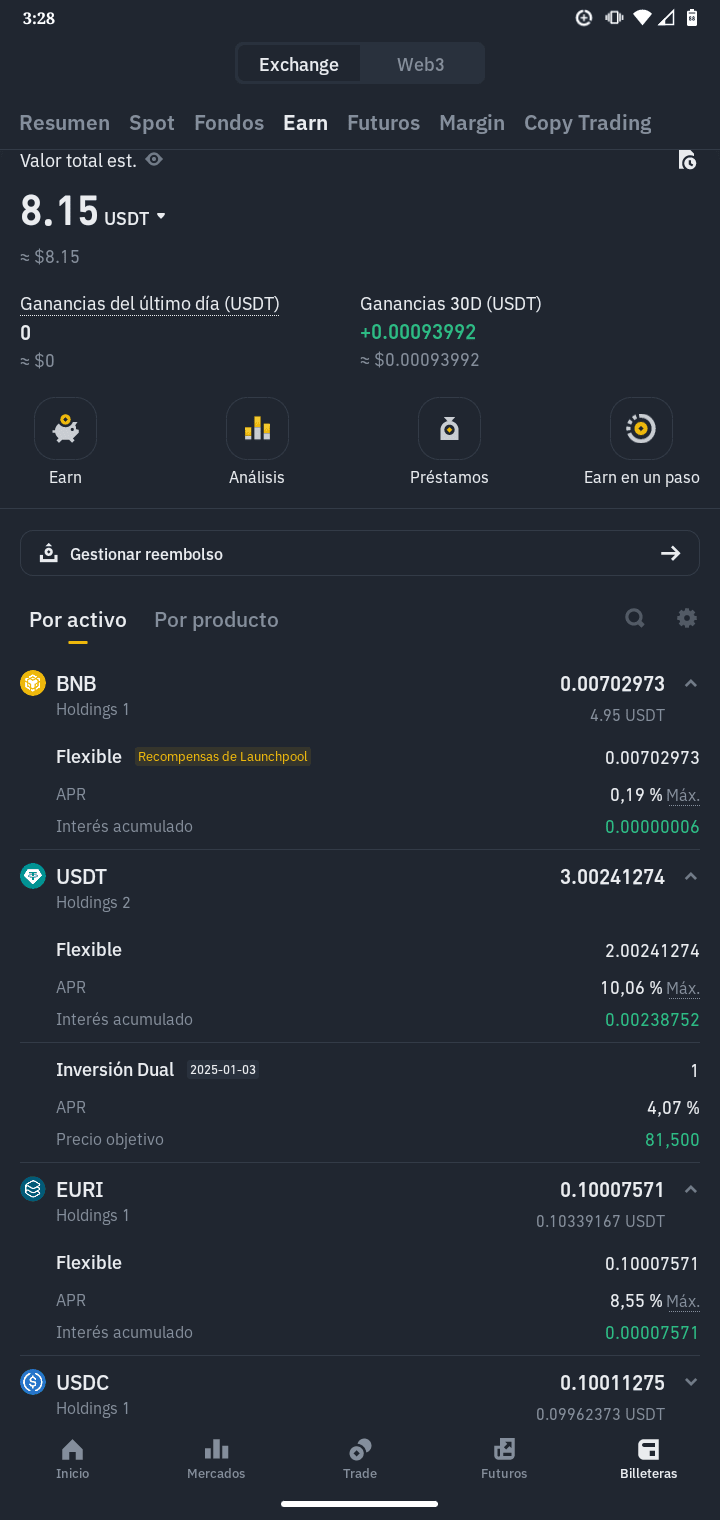
Task: Switch to the Por producto tab
Action: pos(216,620)
